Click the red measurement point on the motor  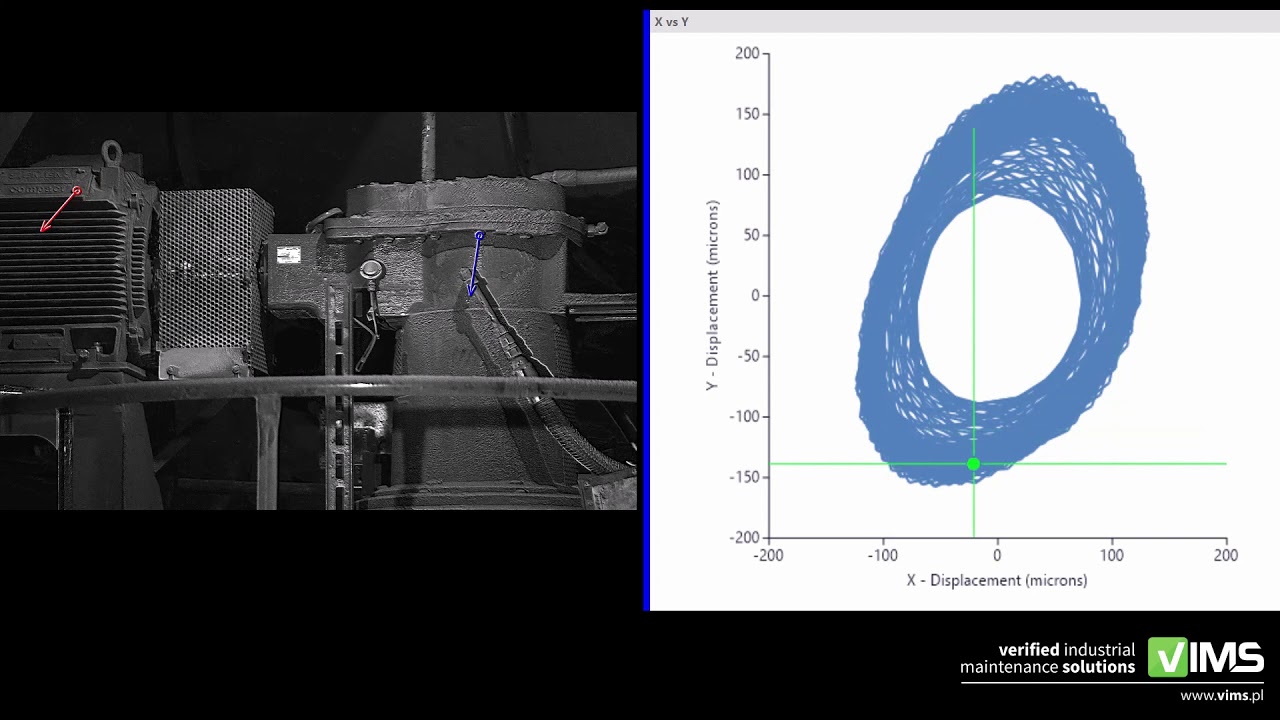point(77,190)
